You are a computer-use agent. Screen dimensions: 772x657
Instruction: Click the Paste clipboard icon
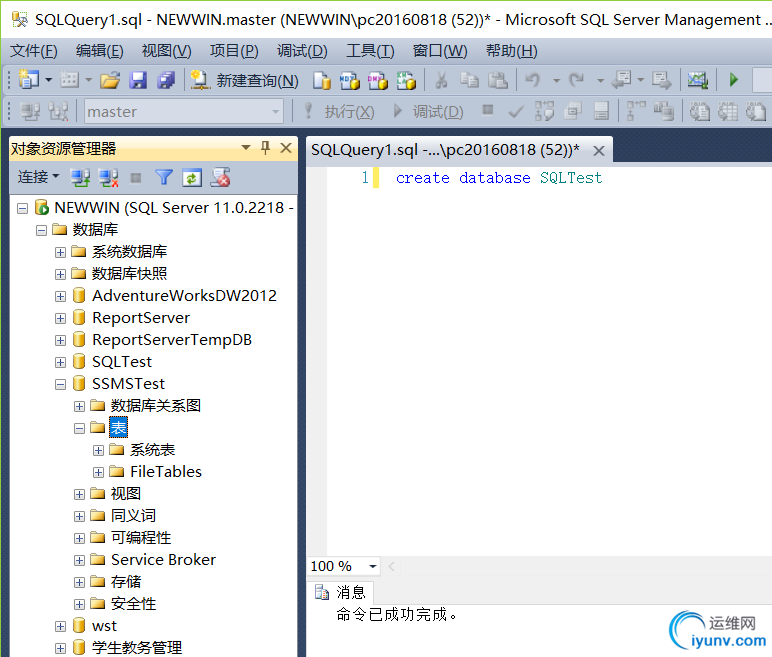coord(498,80)
